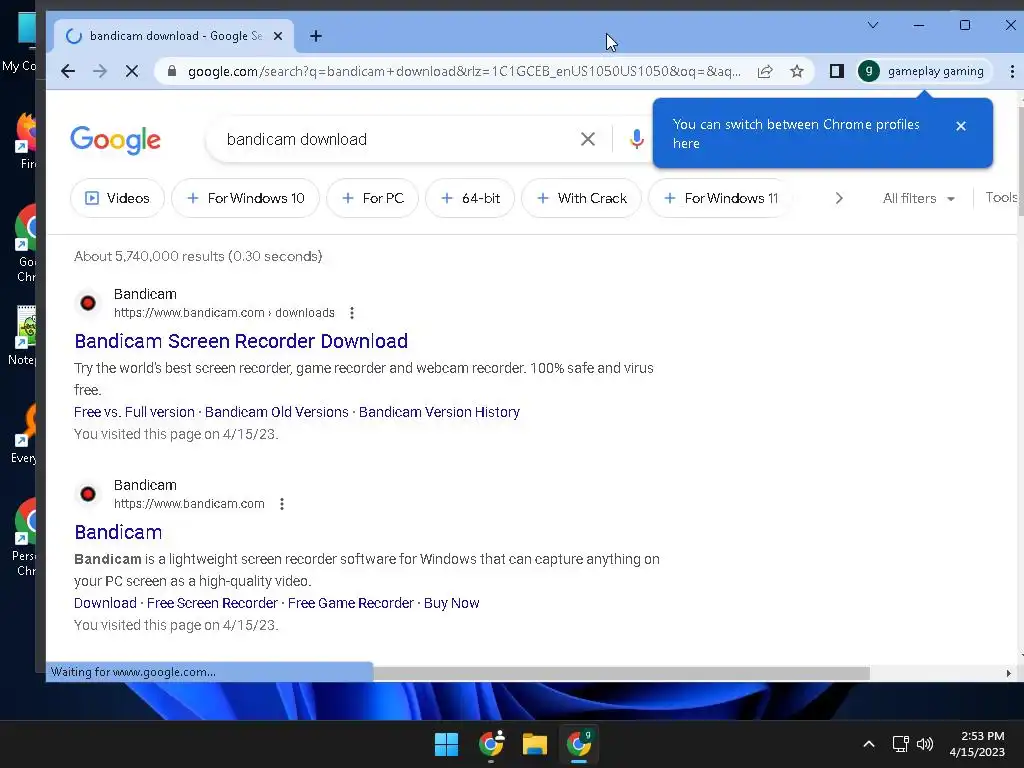Add the For Windows 11 filter chip
The image size is (1024, 768).
coord(720,198)
